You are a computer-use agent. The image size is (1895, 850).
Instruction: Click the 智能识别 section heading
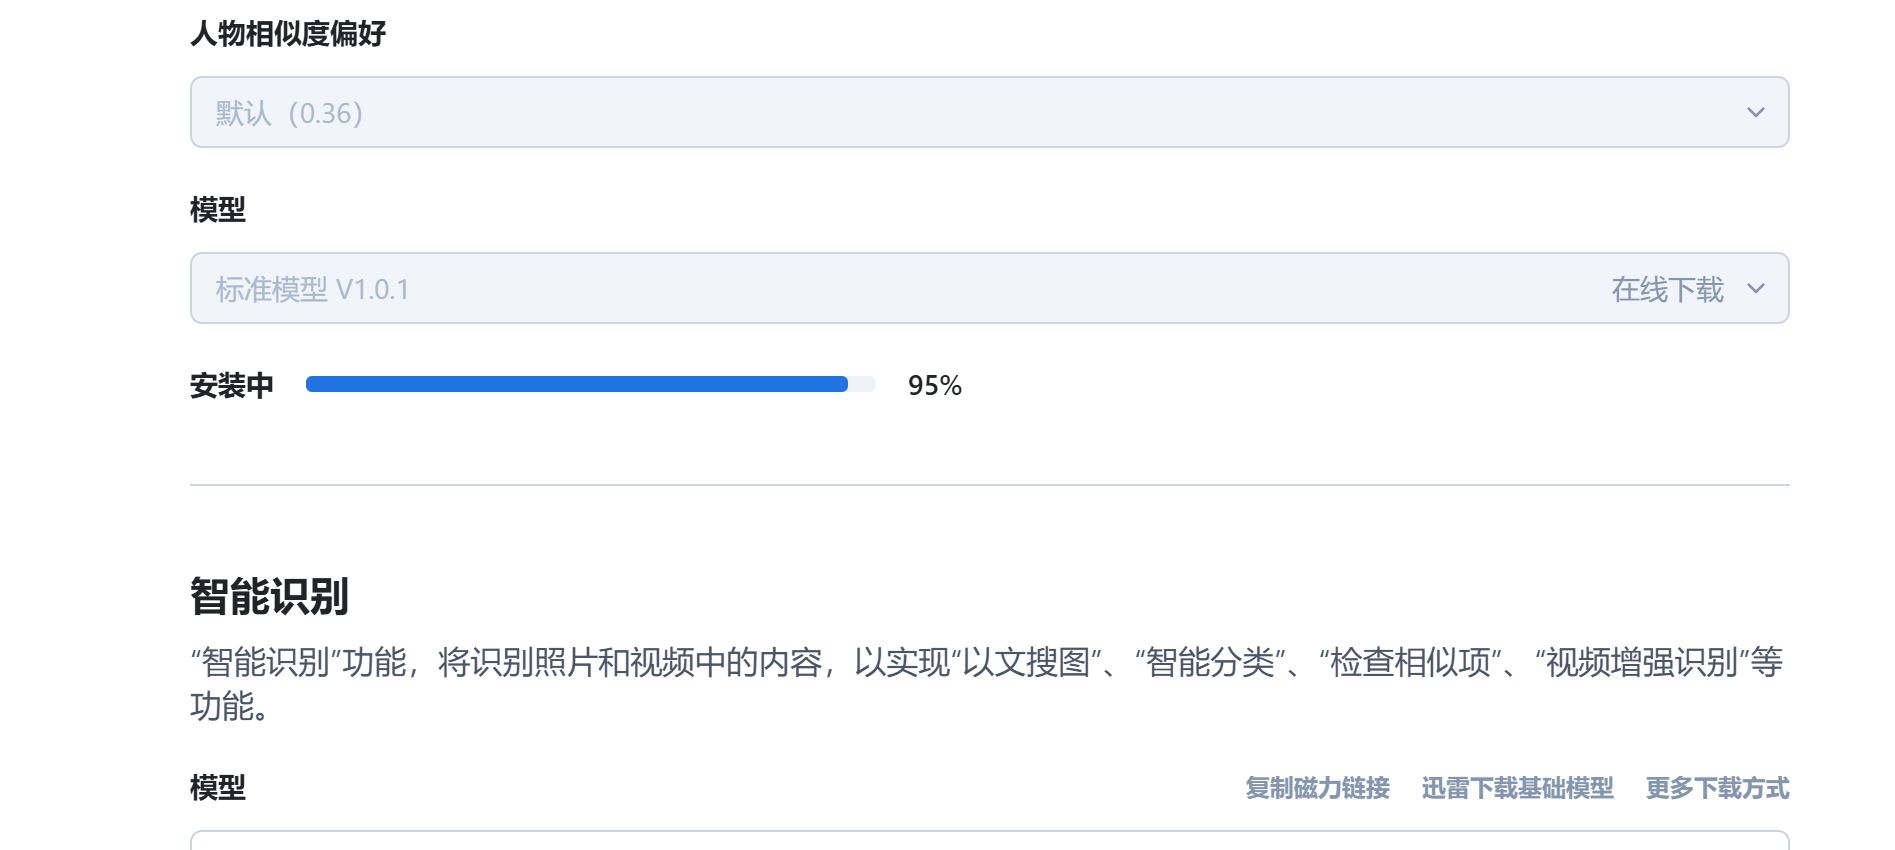tap(269, 597)
